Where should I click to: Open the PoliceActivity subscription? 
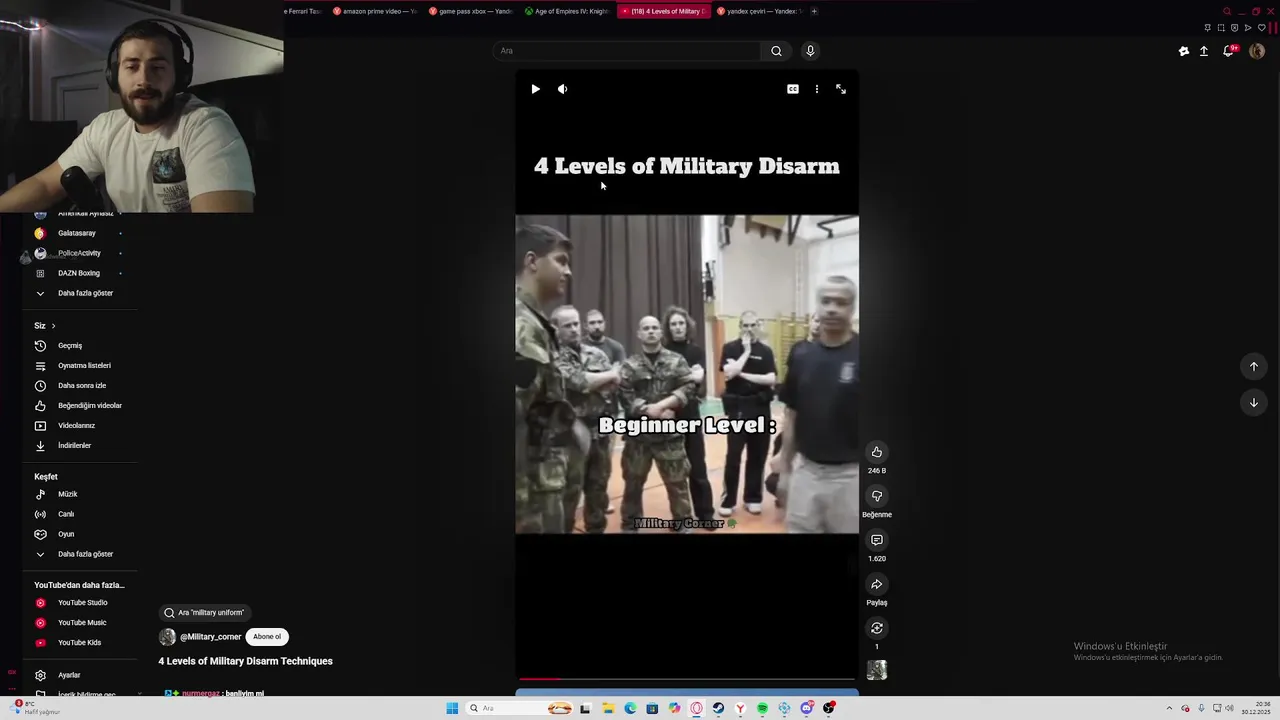(x=80, y=253)
